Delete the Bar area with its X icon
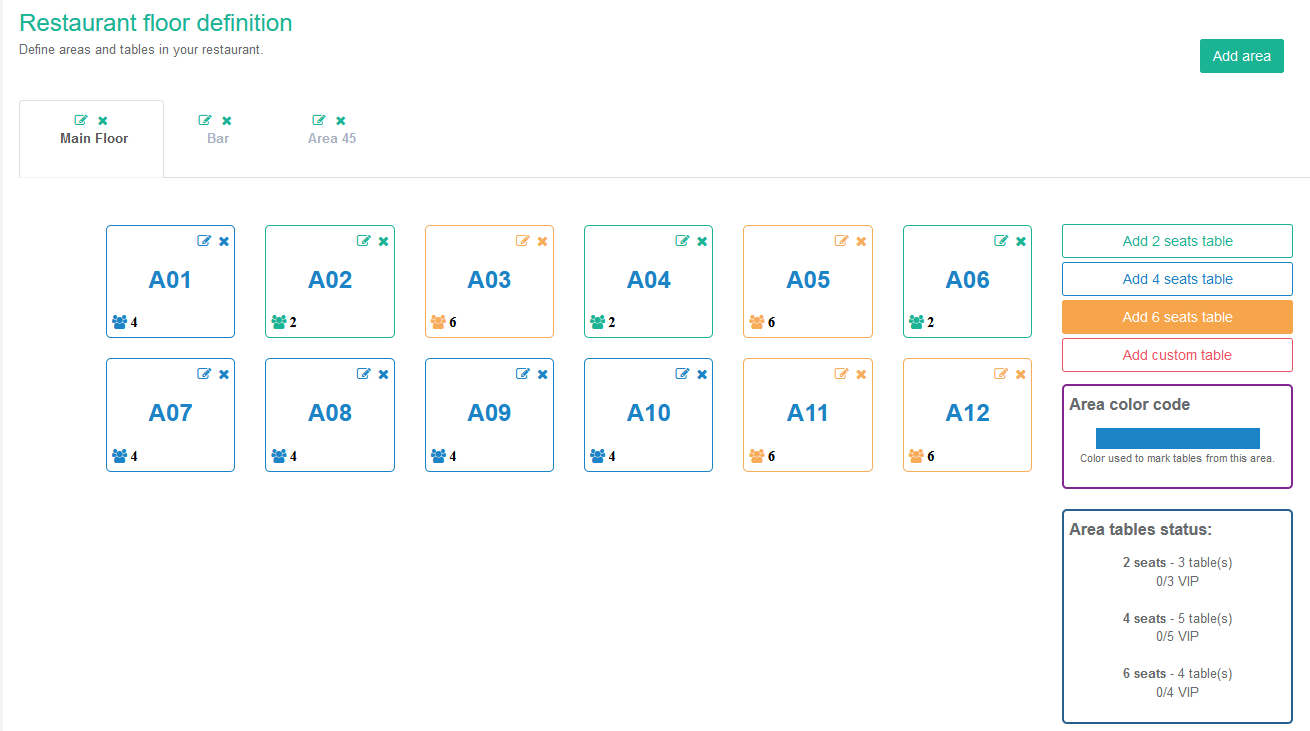Viewport: 1310px width, 731px height. 226,120
